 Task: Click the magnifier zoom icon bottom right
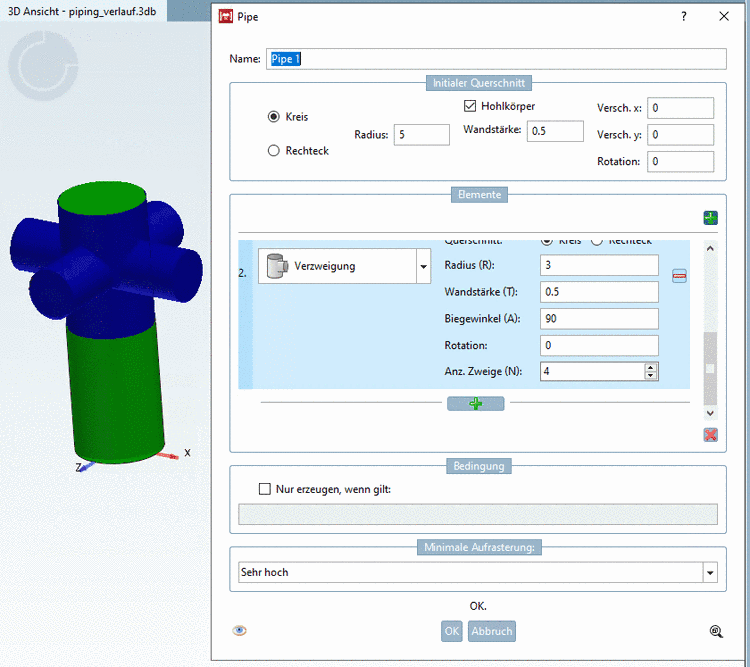[x=716, y=631]
